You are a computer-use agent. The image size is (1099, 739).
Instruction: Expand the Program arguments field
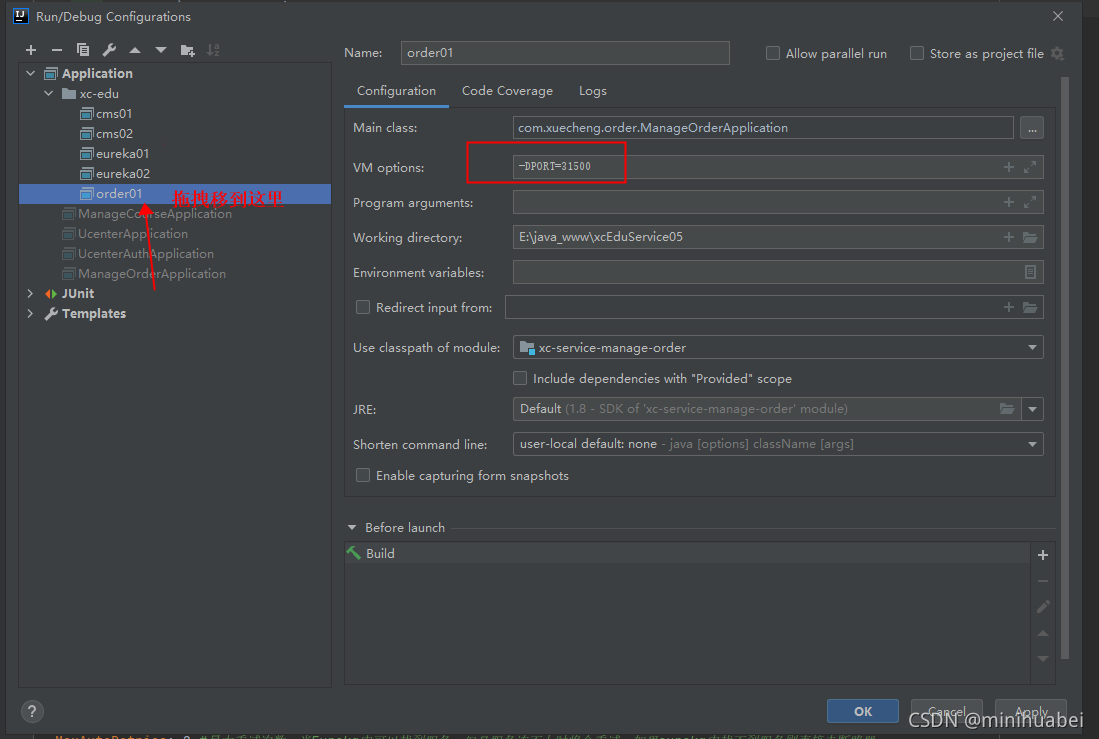click(1030, 202)
